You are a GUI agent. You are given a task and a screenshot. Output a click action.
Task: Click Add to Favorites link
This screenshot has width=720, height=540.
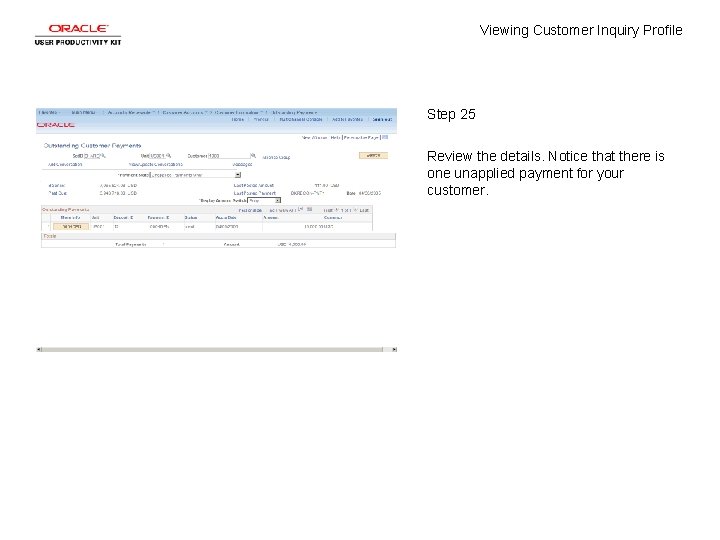[x=348, y=119]
